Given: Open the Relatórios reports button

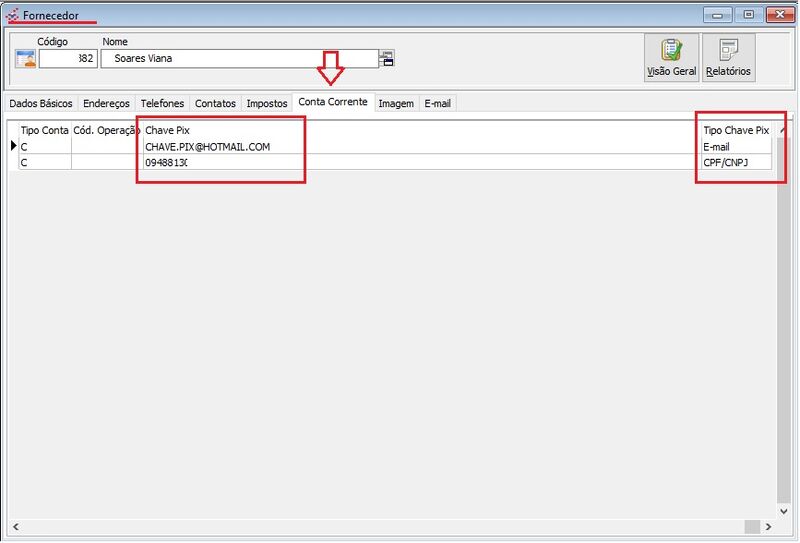Looking at the screenshot, I should [x=728, y=58].
